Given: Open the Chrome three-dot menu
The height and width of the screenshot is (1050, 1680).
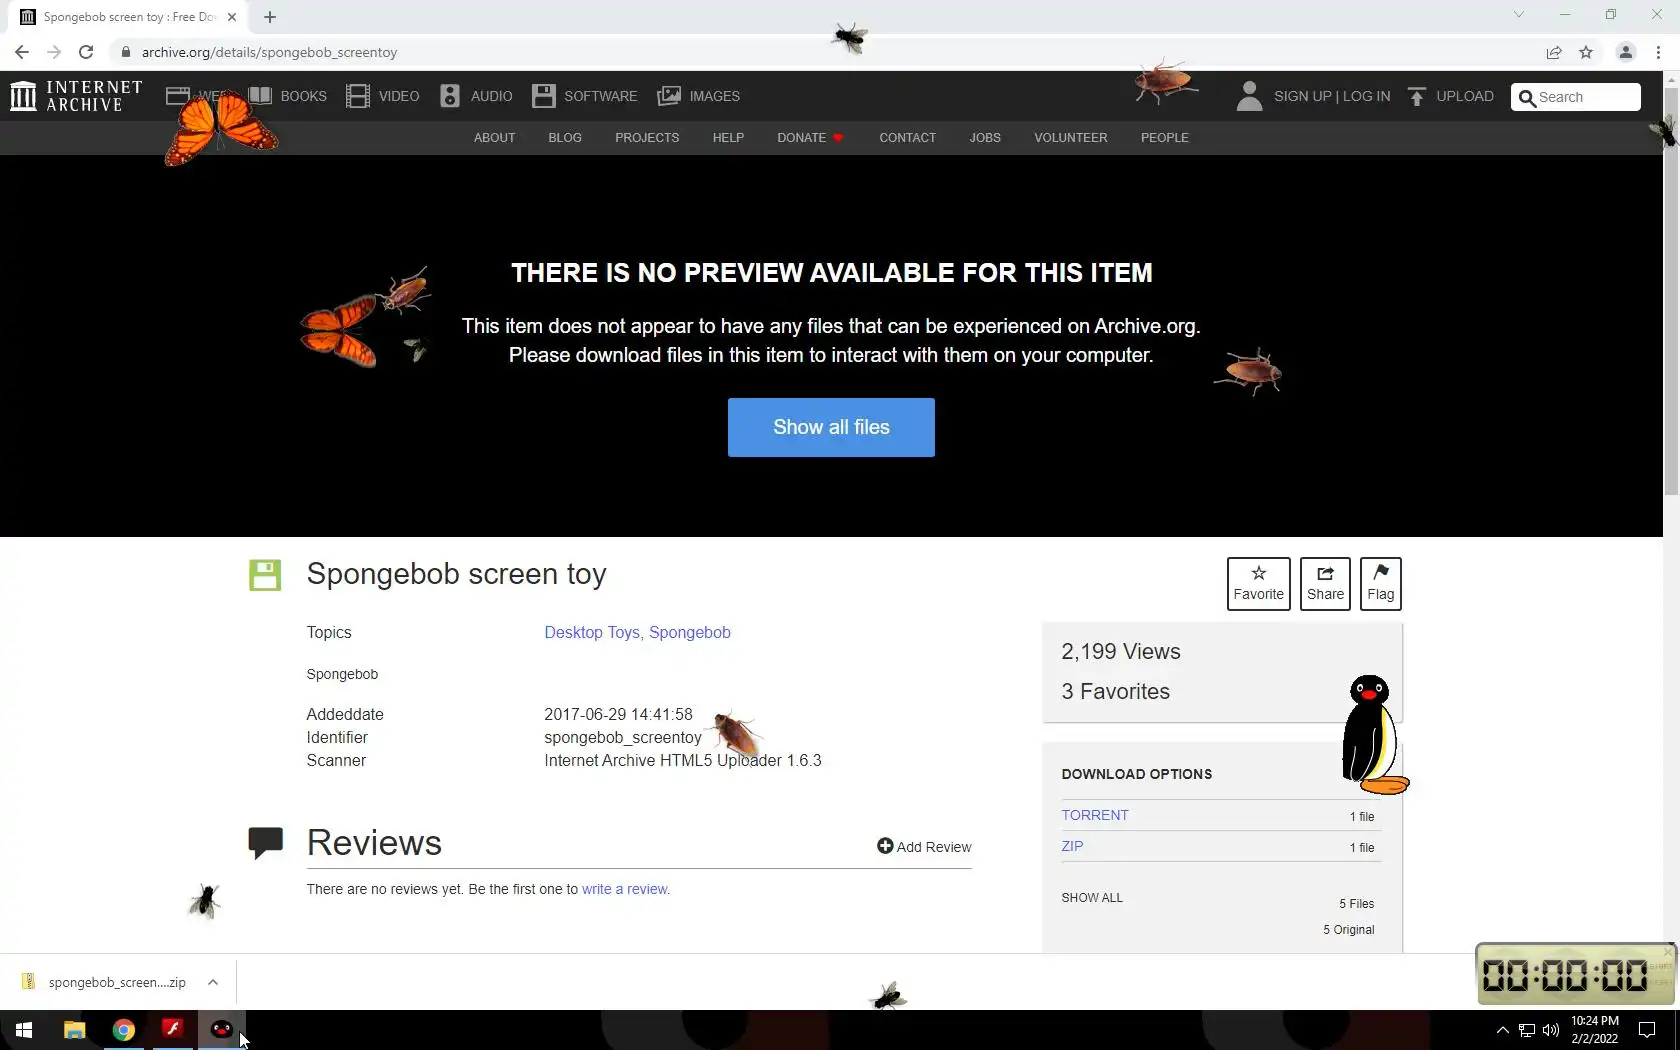Looking at the screenshot, I should [1659, 52].
